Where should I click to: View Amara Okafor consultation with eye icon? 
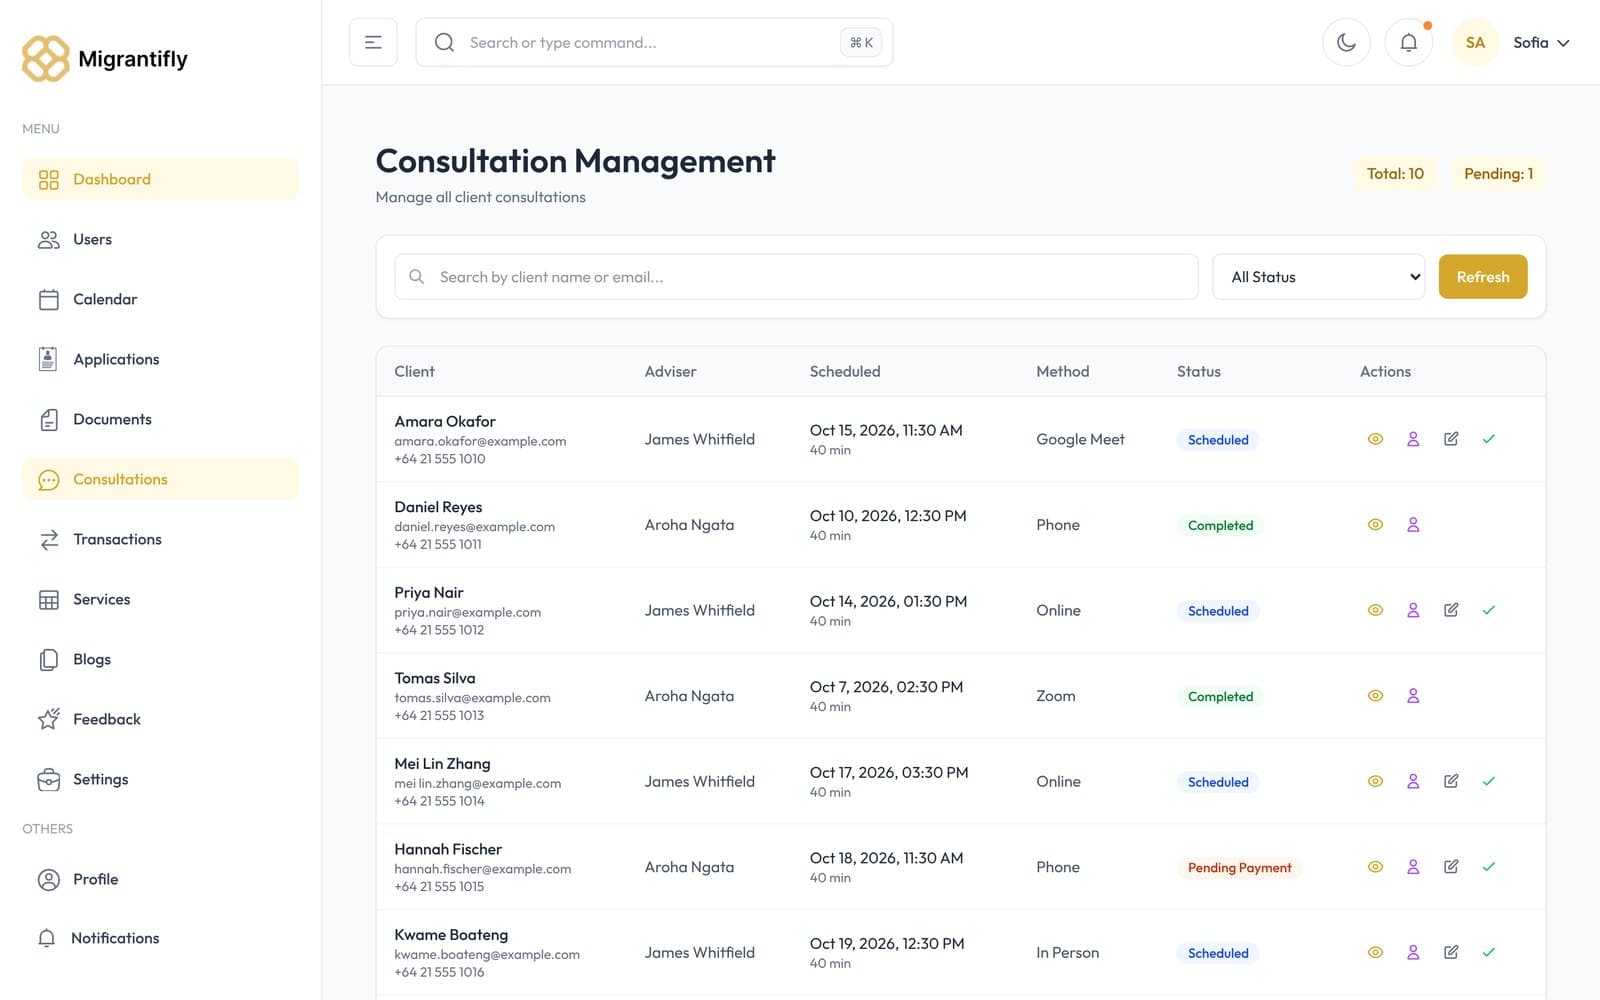point(1375,439)
